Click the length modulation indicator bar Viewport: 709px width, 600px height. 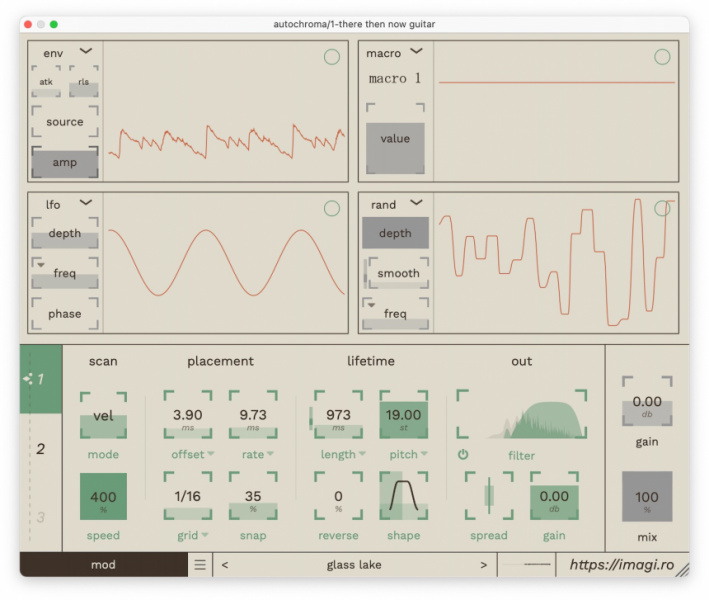click(x=311, y=419)
